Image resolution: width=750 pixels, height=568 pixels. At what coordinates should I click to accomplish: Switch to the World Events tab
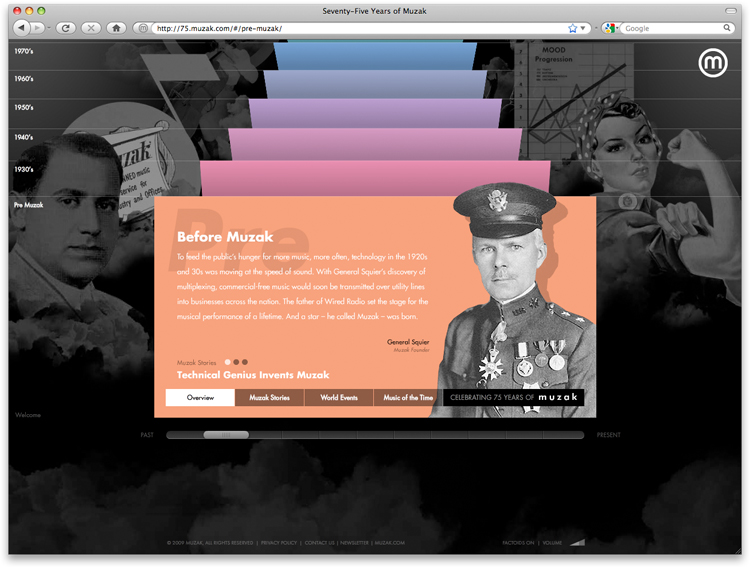(x=339, y=398)
